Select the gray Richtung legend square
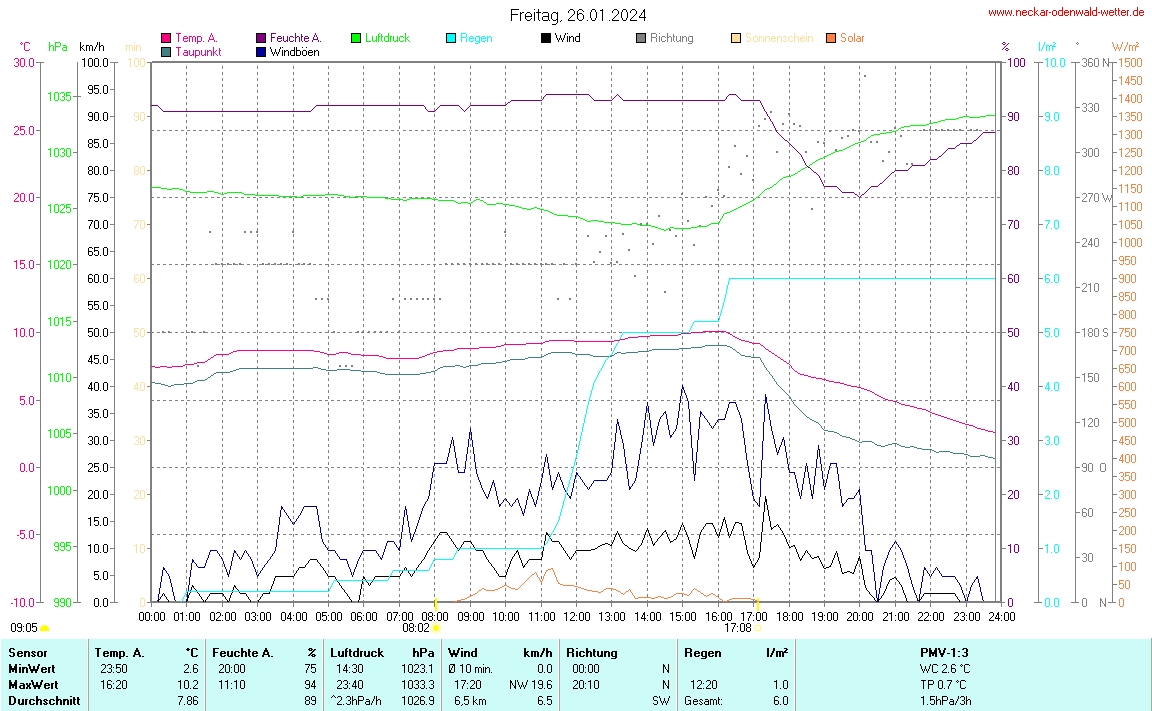The height and width of the screenshot is (711, 1152). pyautogui.click(x=641, y=38)
